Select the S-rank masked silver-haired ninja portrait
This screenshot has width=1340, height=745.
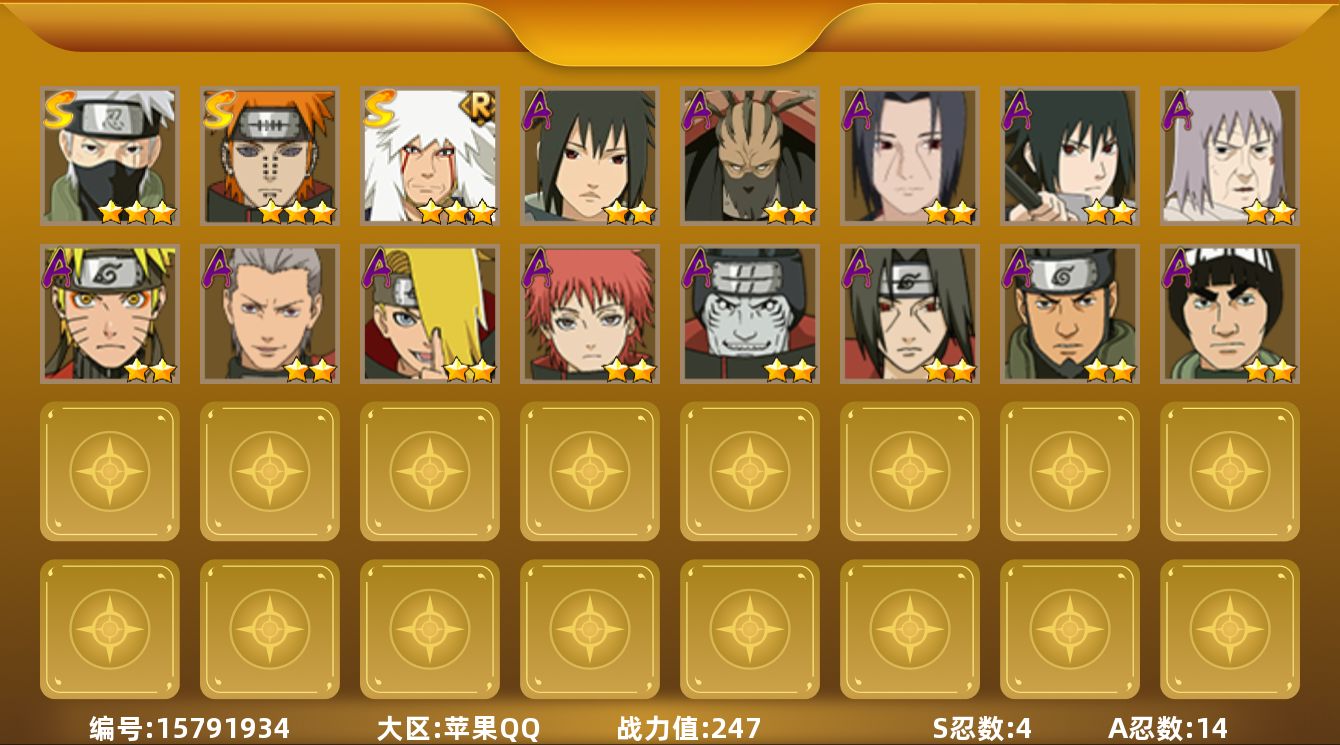(x=109, y=156)
